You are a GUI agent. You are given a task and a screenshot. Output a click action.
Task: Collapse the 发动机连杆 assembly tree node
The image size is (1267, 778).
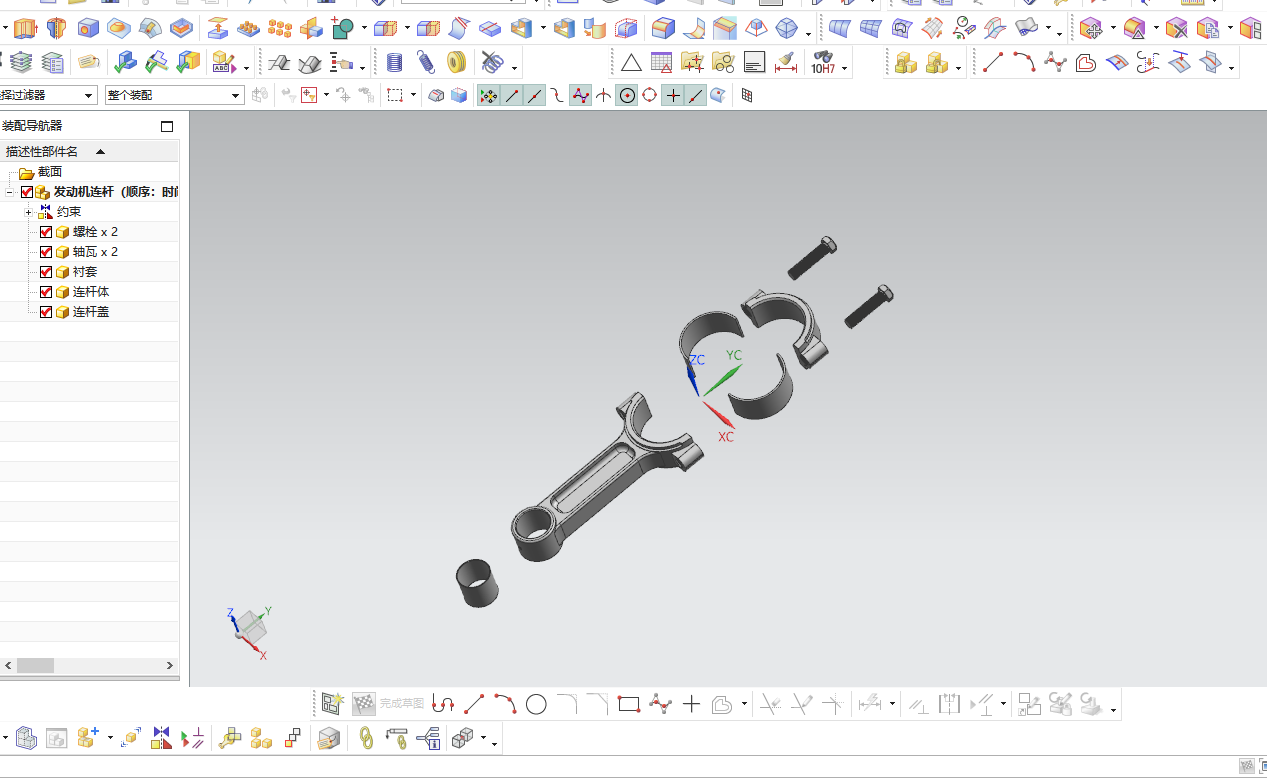pos(9,192)
